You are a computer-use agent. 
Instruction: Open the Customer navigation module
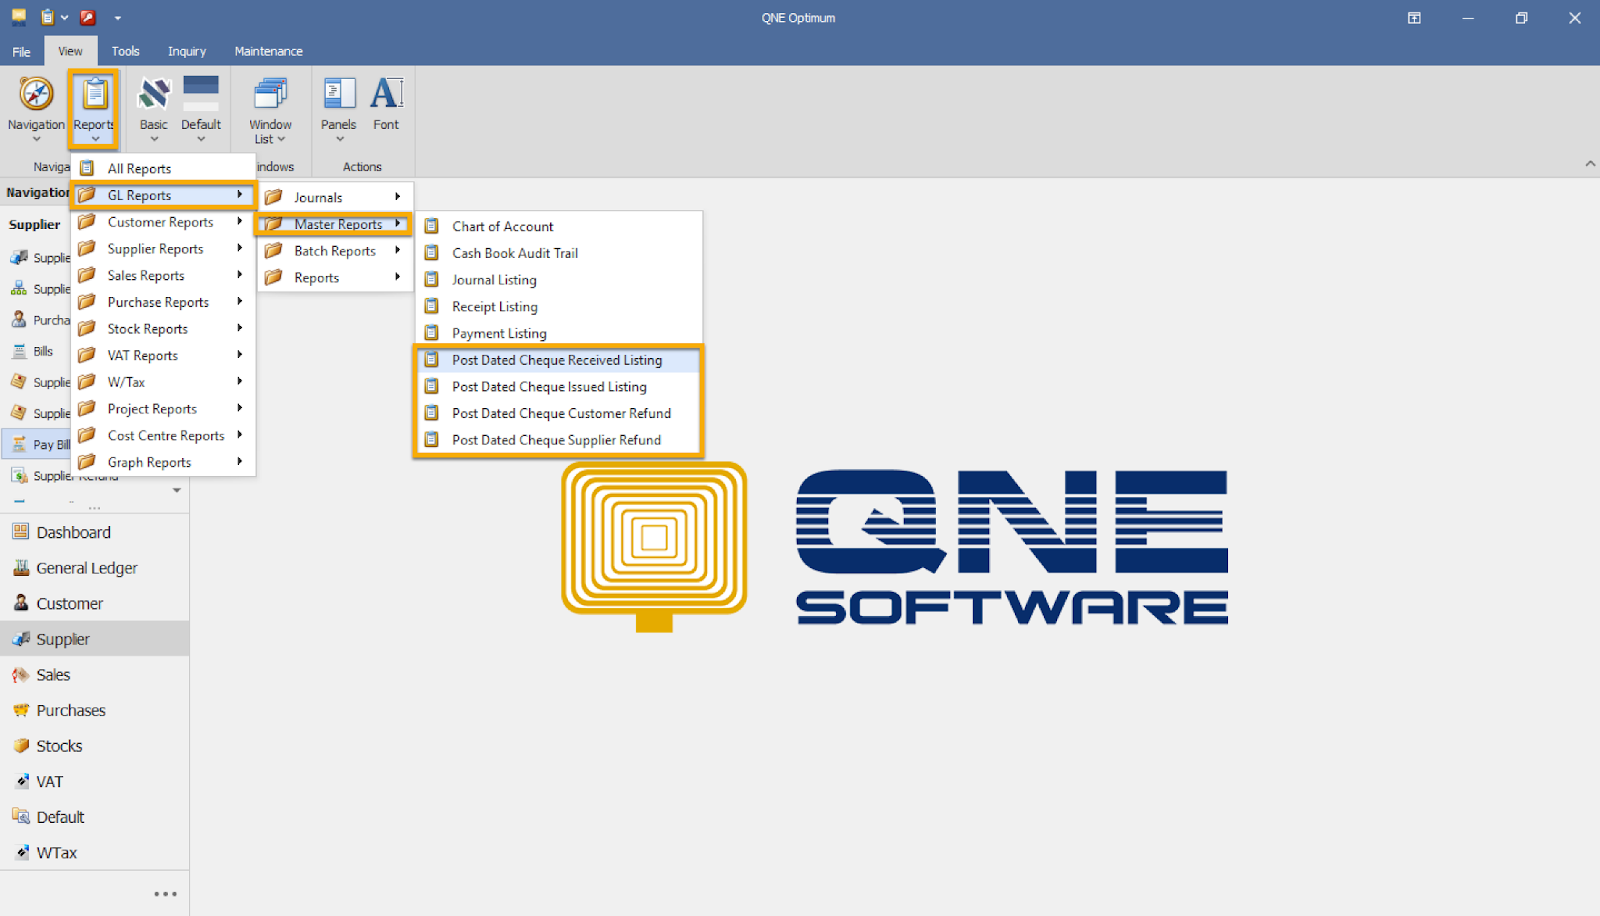[94, 604]
